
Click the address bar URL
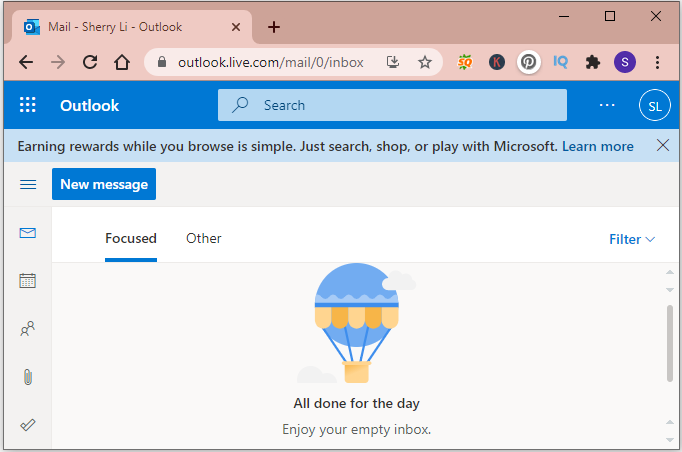[271, 62]
